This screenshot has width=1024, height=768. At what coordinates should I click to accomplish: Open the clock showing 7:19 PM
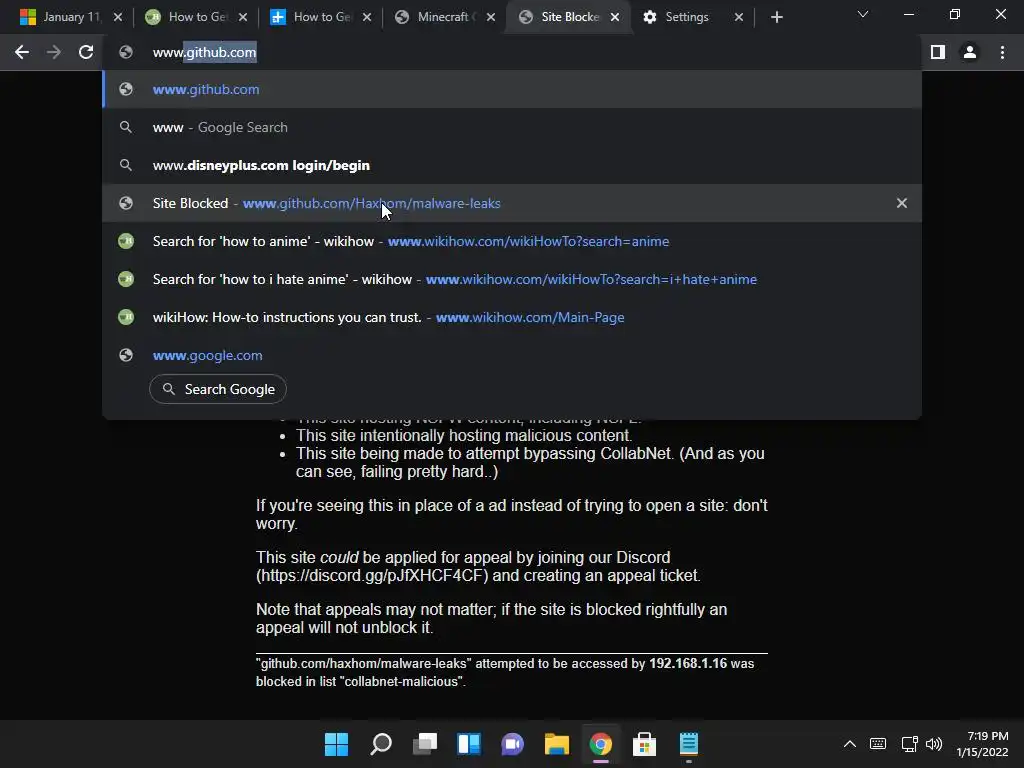[x=983, y=744]
